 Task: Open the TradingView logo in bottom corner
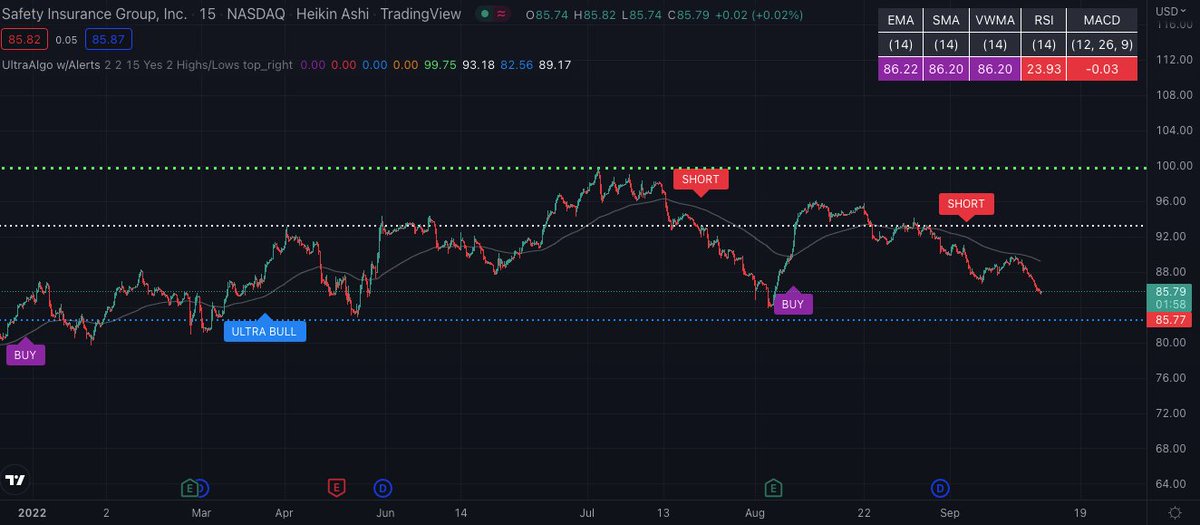[x=14, y=481]
